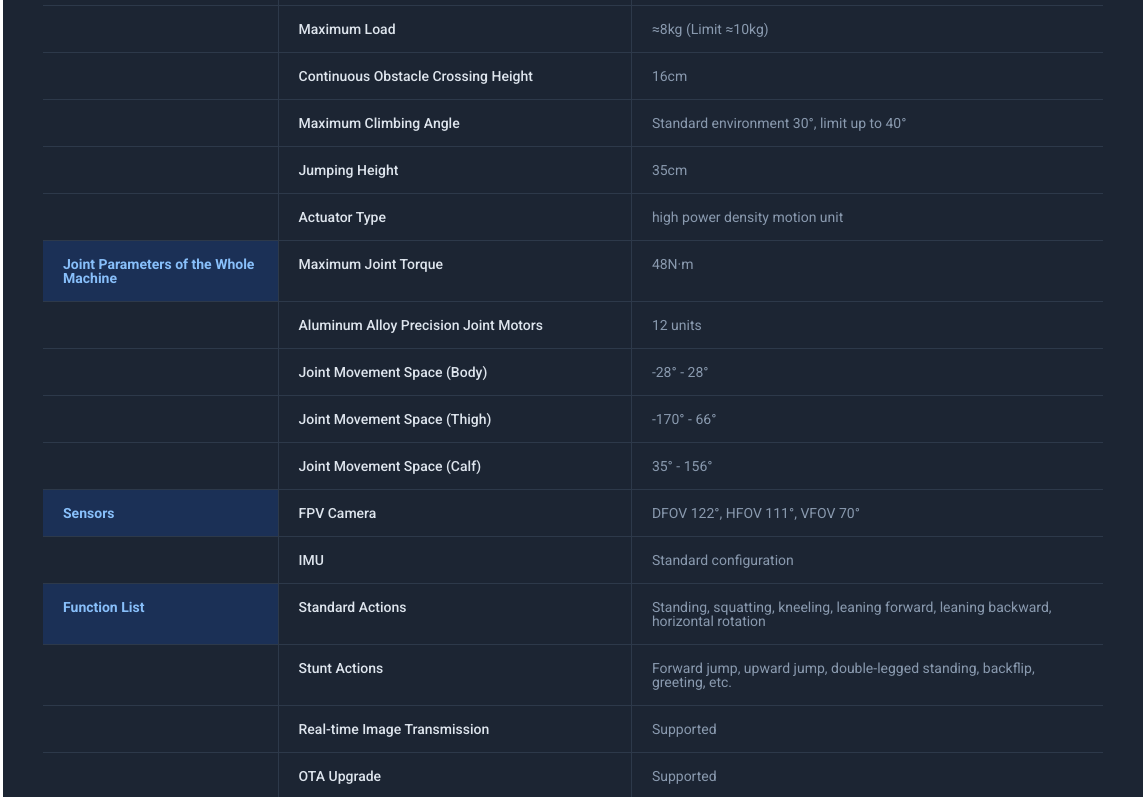
Task: Click the 'Function List' section header
Action: tap(104, 607)
